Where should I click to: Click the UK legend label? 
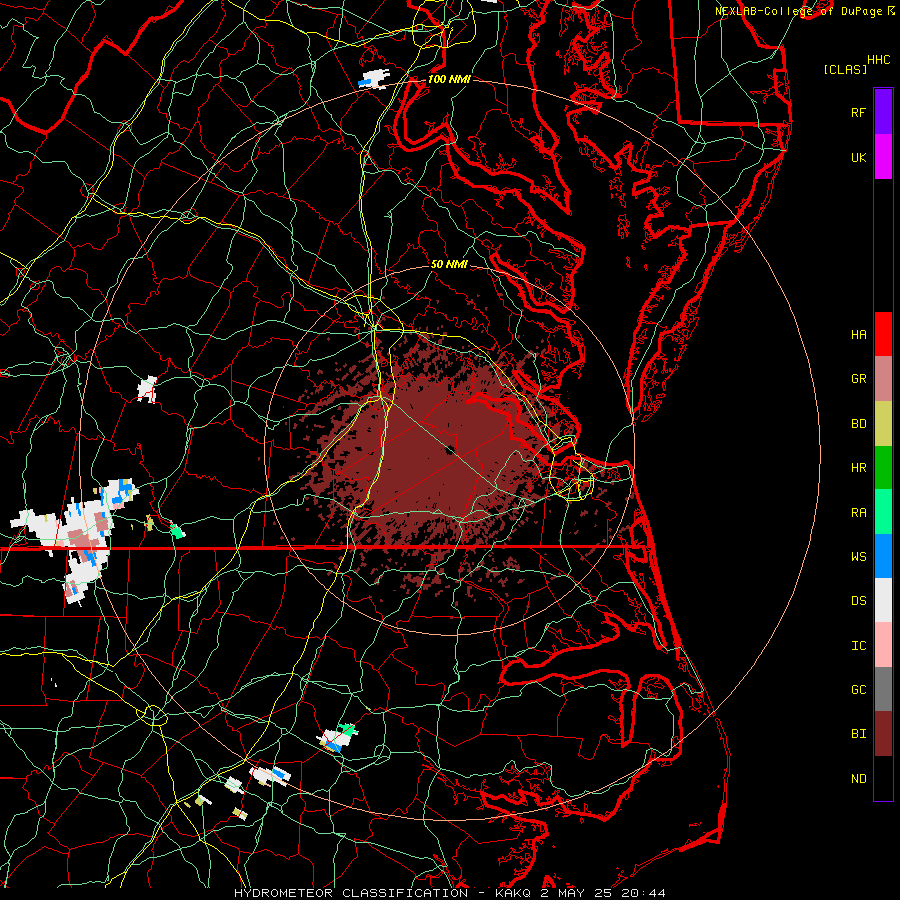[858, 157]
